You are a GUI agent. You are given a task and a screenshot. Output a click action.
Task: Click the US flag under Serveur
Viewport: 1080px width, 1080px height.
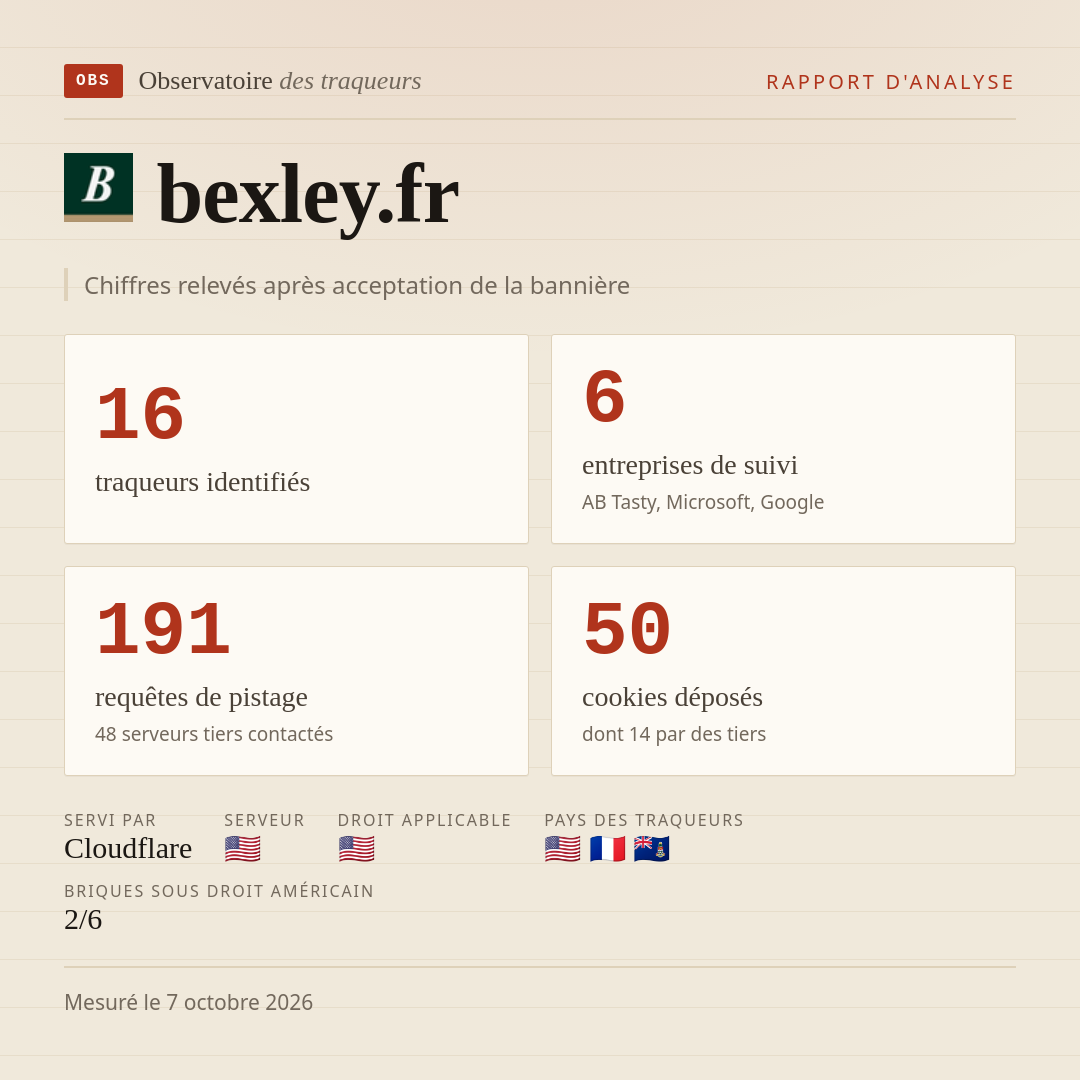pos(242,849)
